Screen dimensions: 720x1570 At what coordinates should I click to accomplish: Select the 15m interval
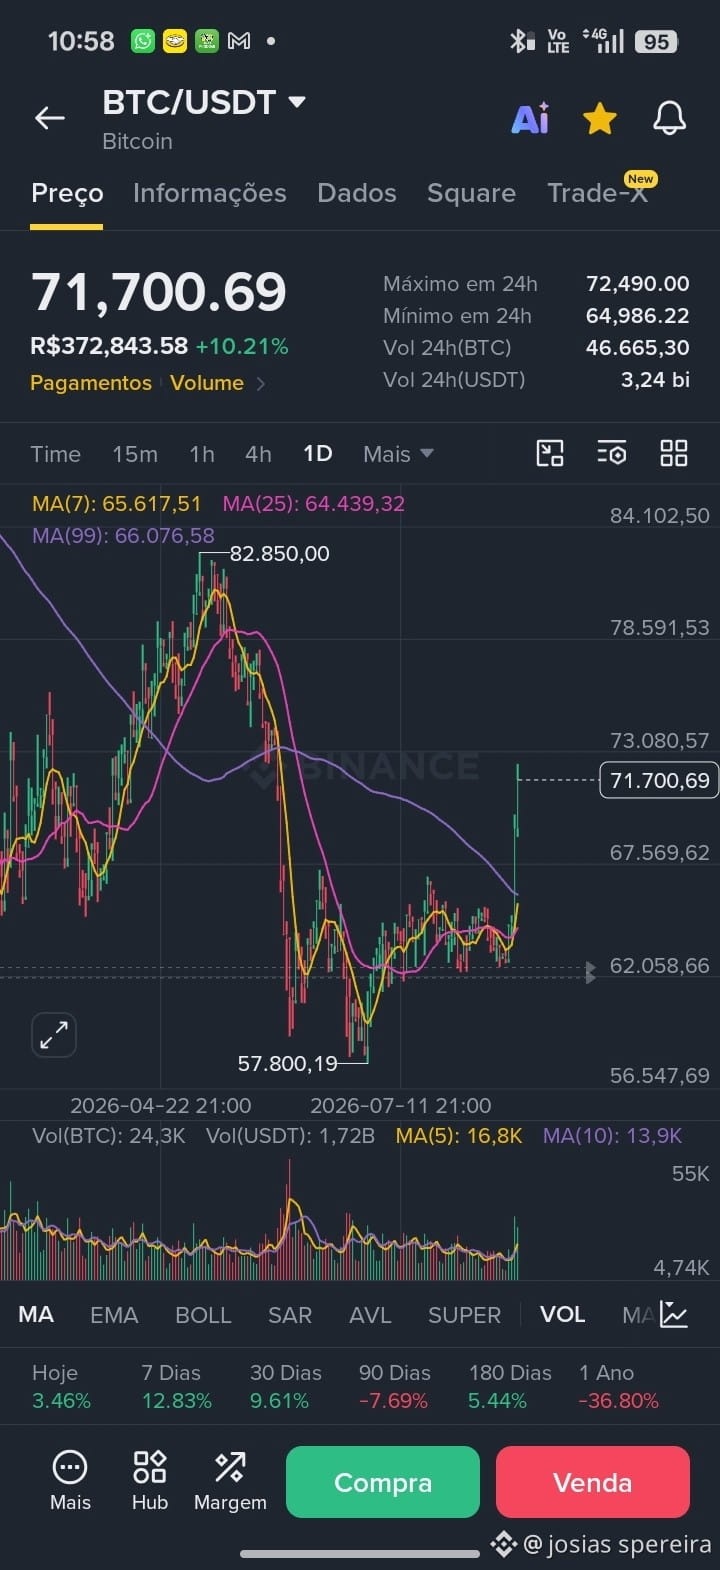[x=135, y=454]
